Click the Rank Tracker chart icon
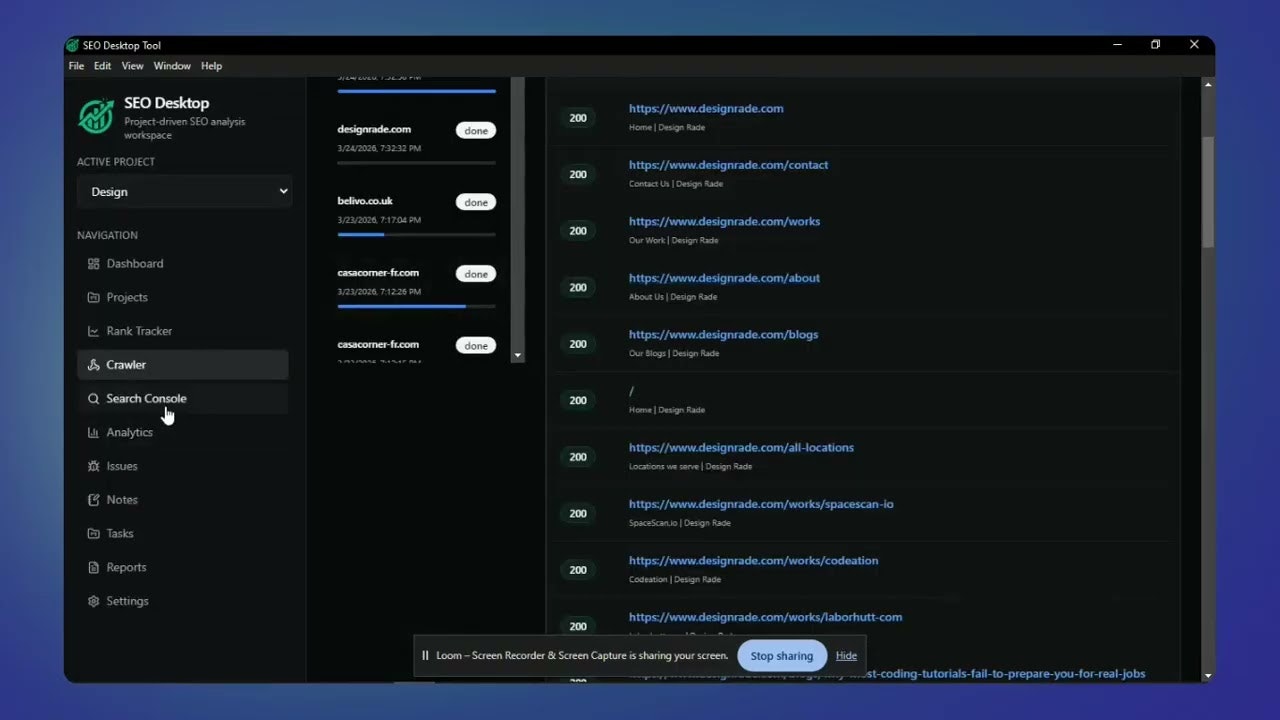This screenshot has height=720, width=1280. coord(93,331)
